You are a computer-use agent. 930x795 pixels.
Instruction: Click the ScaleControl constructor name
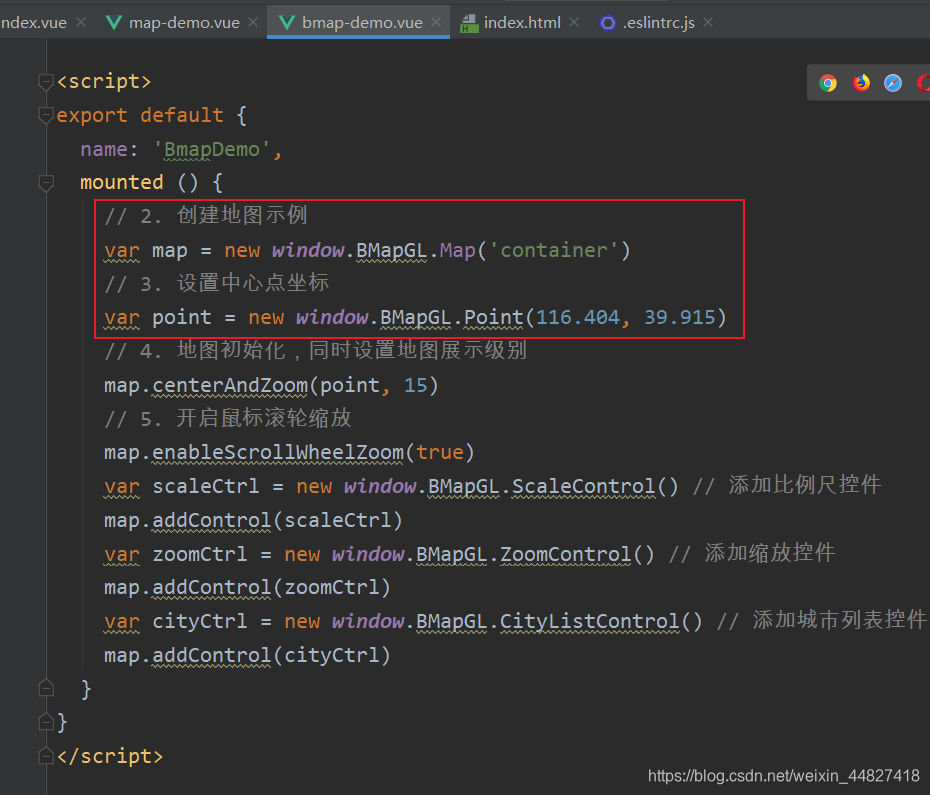pos(584,486)
